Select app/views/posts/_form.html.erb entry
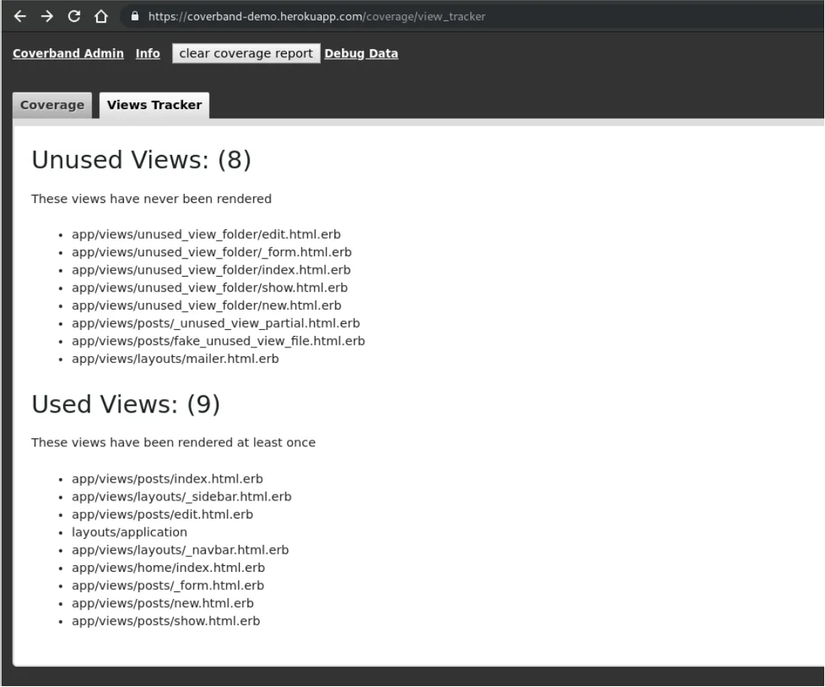Image resolution: width=825 pixels, height=687 pixels. coord(168,586)
